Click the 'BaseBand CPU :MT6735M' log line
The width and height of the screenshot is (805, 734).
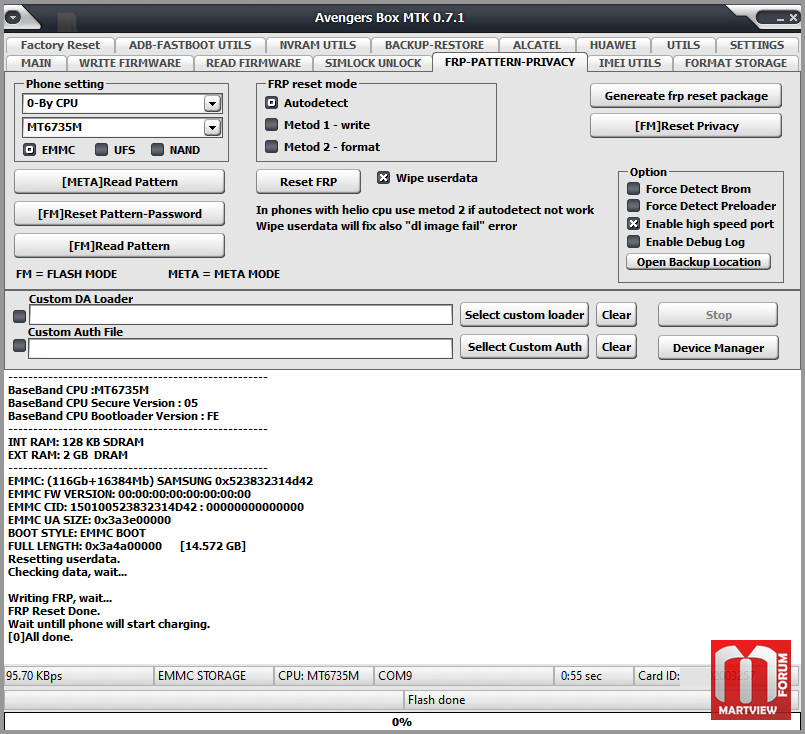pyautogui.click(x=79, y=390)
